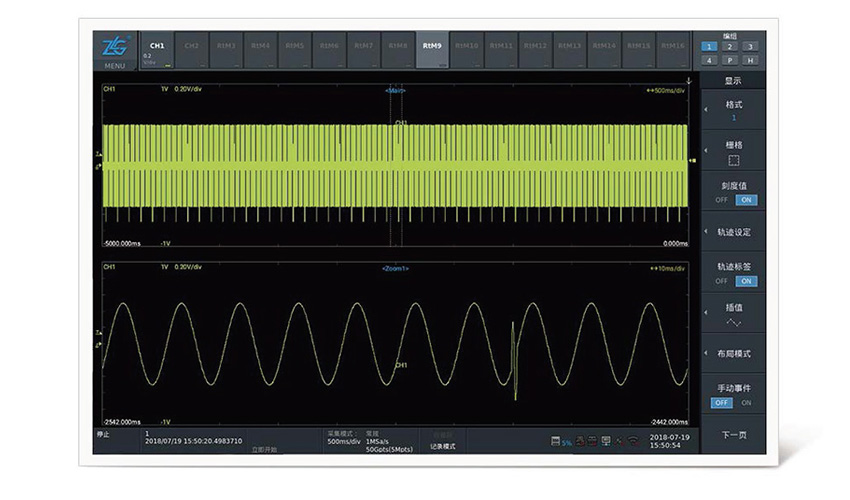Select the RtM11 channel tab
Image resolution: width=850 pixels, height=500 pixels.
(501, 50)
